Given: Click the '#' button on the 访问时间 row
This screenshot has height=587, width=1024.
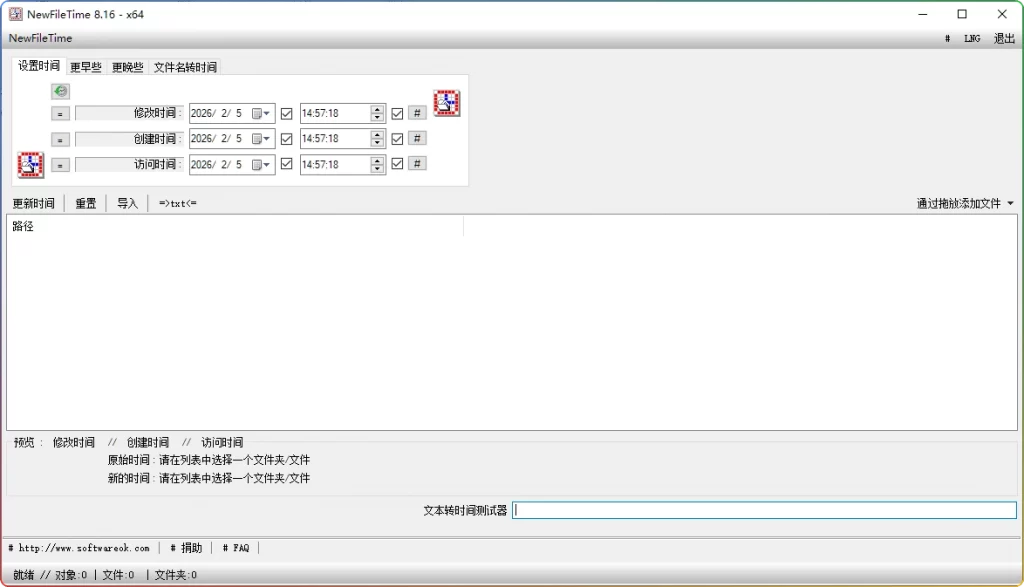Looking at the screenshot, I should [417, 164].
